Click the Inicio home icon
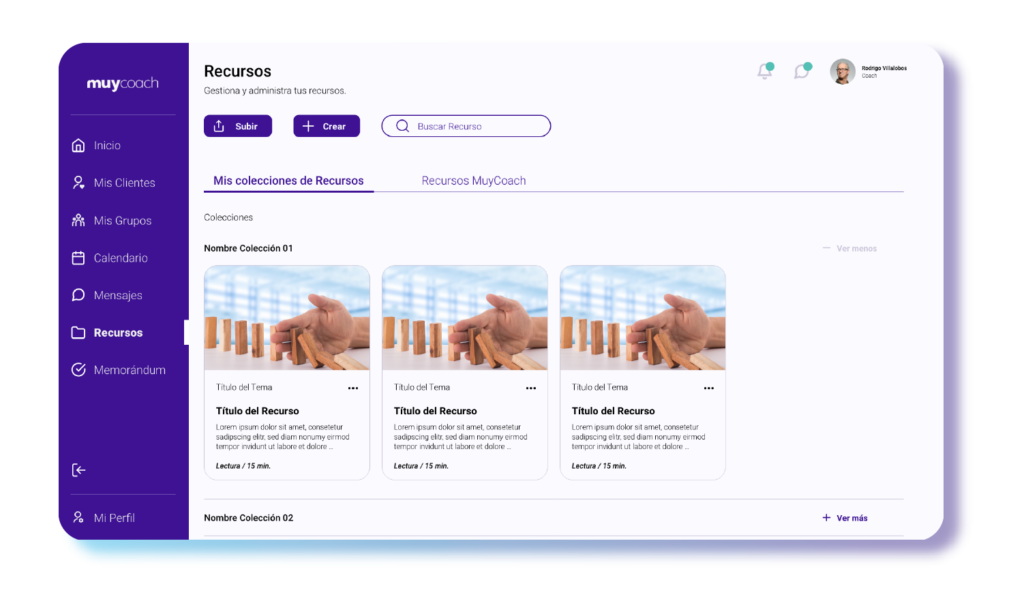 (79, 146)
